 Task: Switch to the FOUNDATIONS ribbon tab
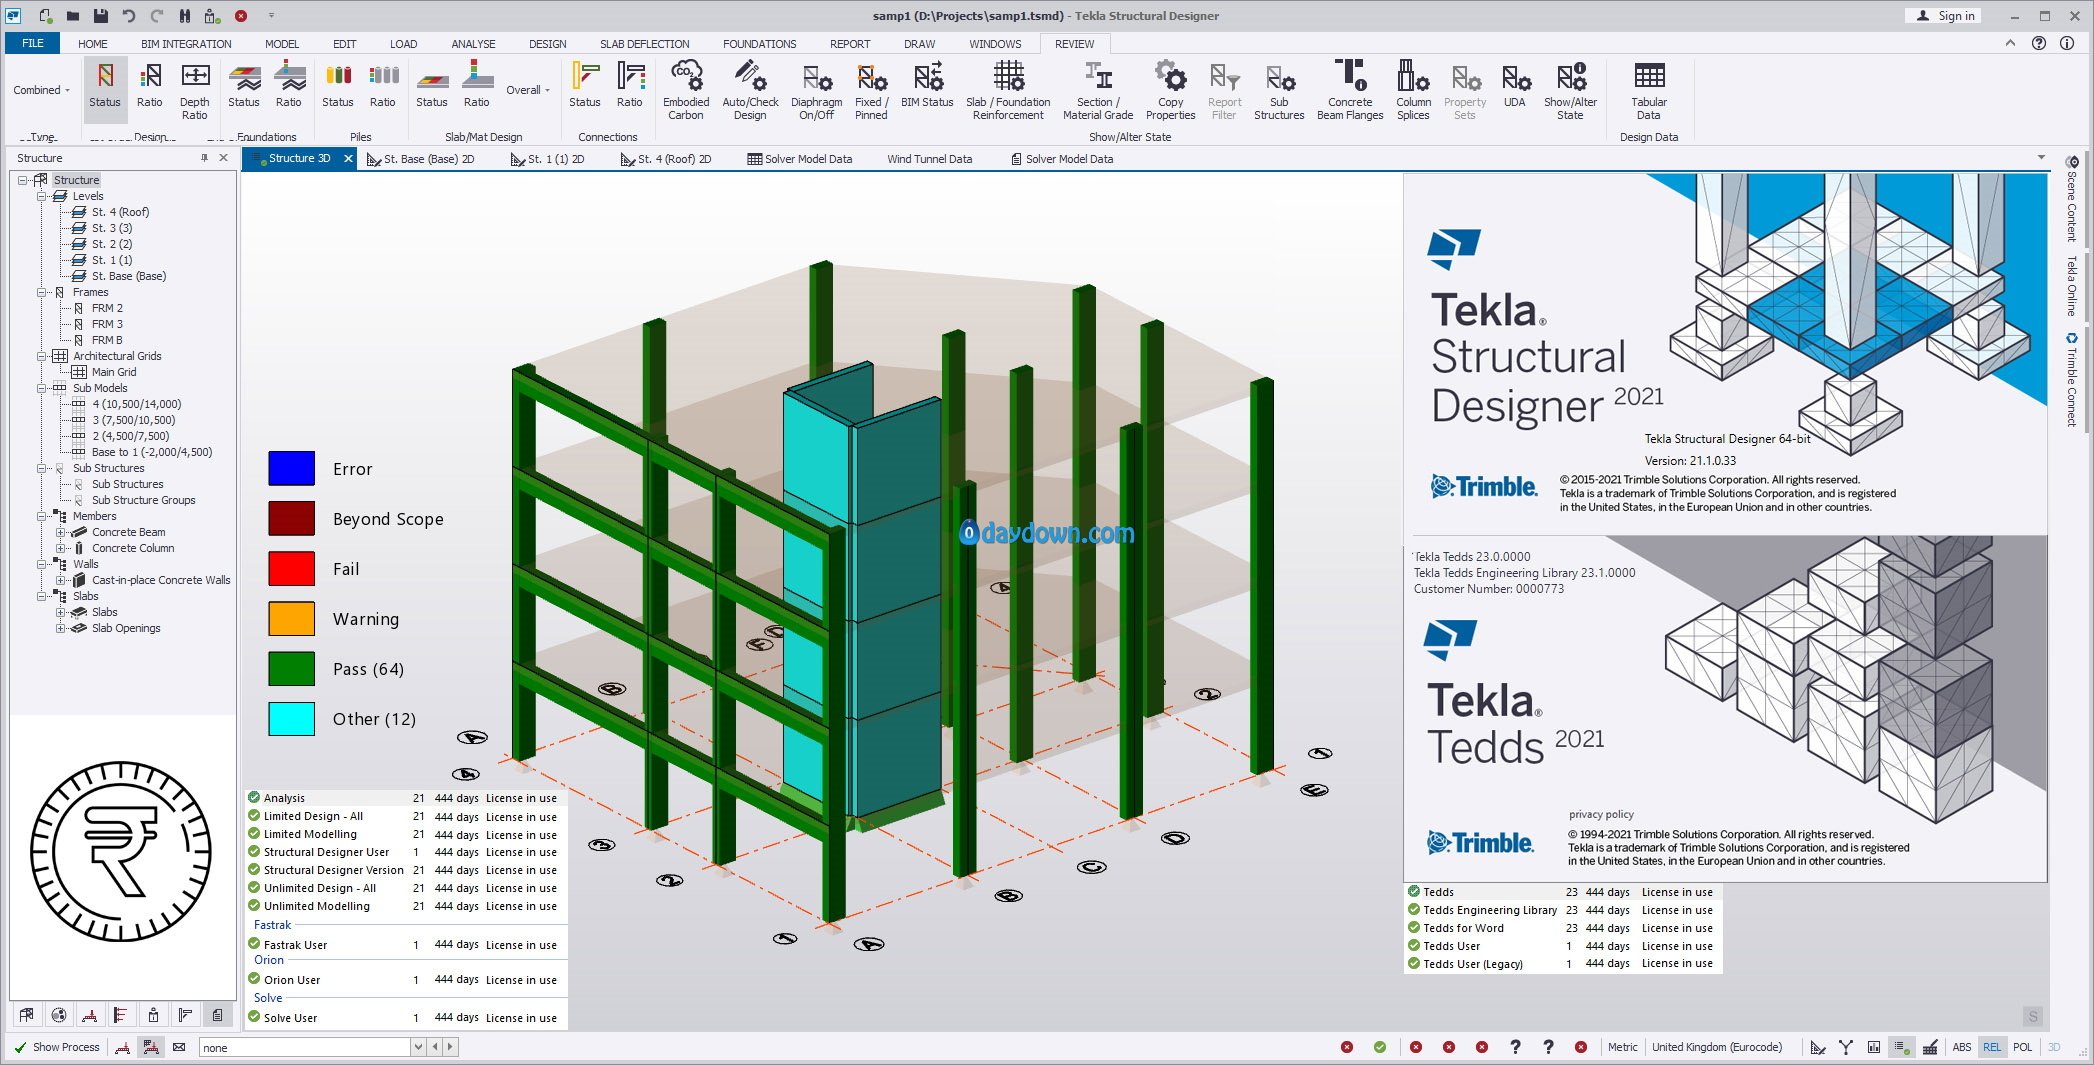pos(759,44)
